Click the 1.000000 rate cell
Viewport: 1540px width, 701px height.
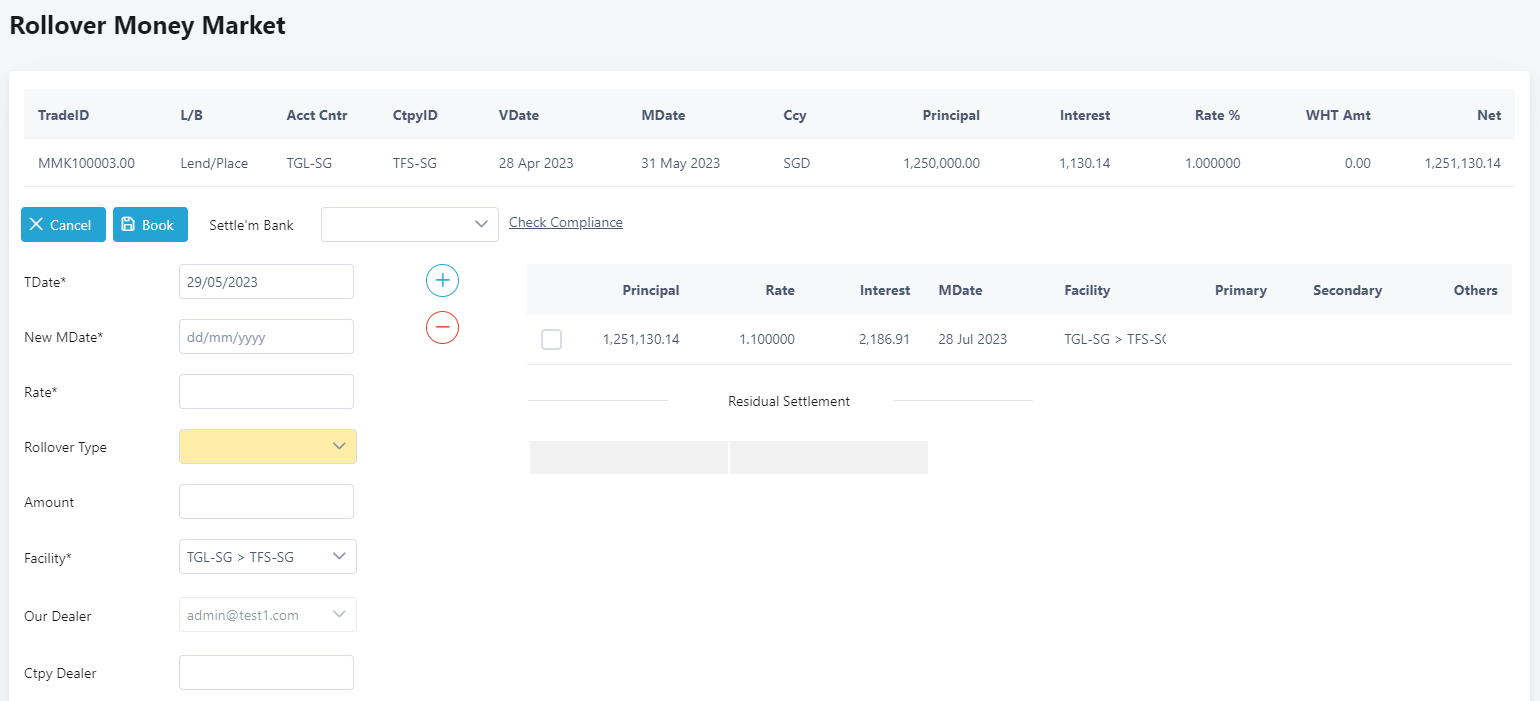click(1212, 163)
